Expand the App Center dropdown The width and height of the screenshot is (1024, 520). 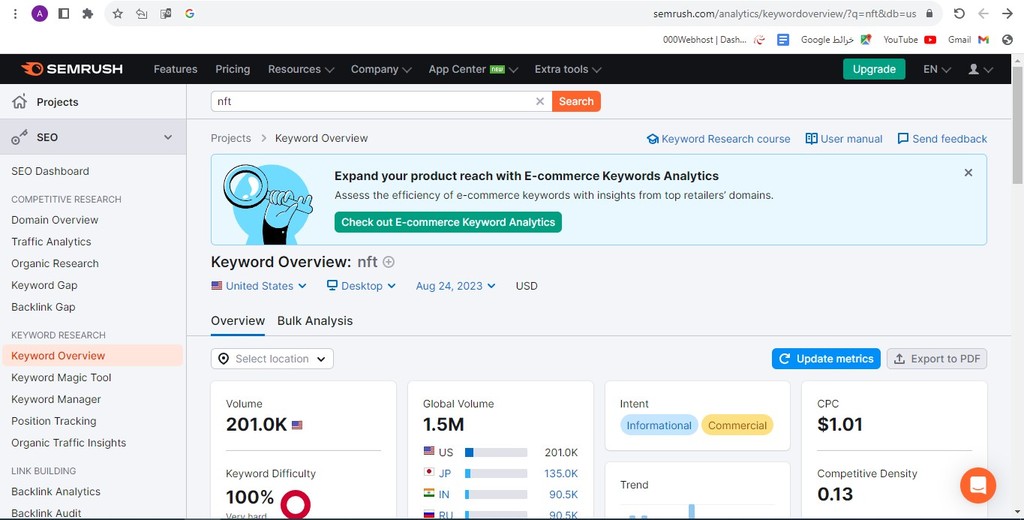click(473, 69)
